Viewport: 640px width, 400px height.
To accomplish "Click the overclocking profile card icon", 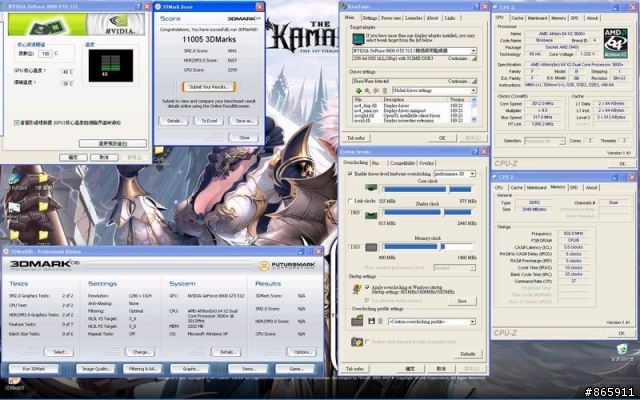I will [357, 321].
